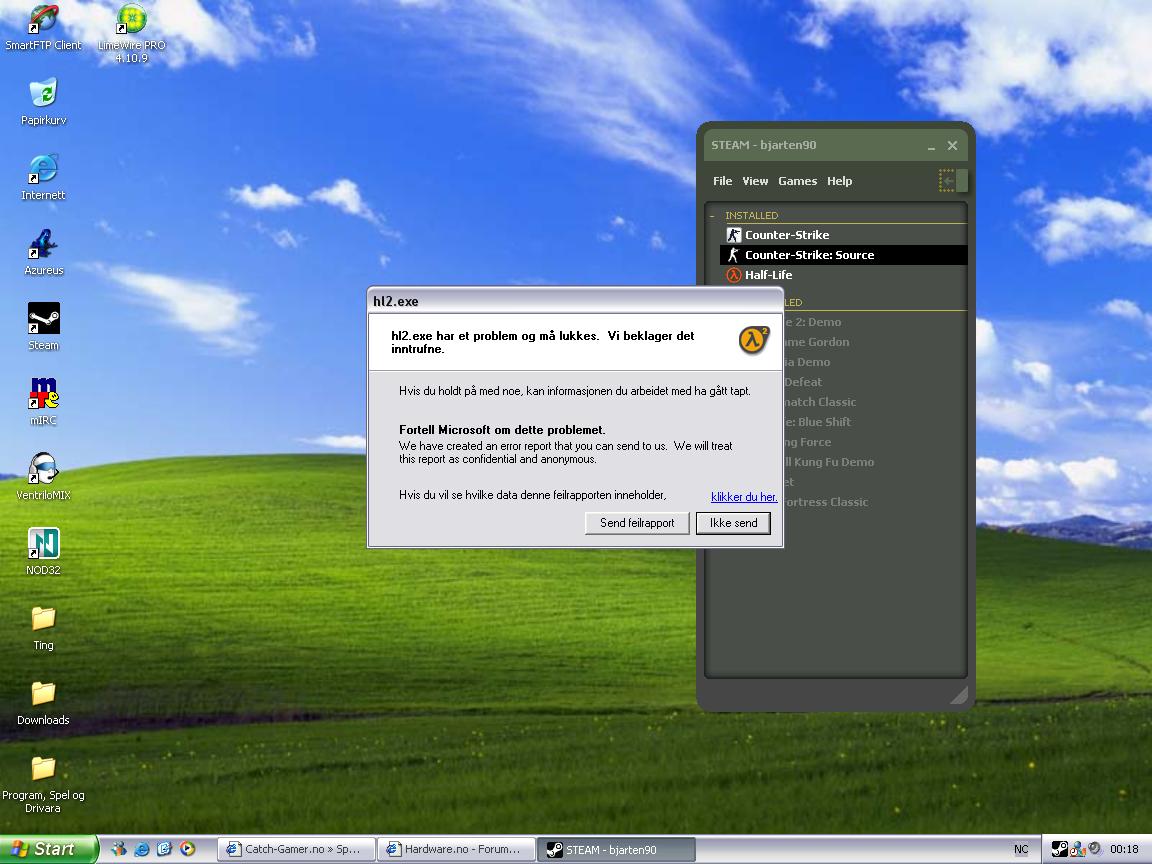Open the SmartFTP Client desktop shortcut

[43, 28]
